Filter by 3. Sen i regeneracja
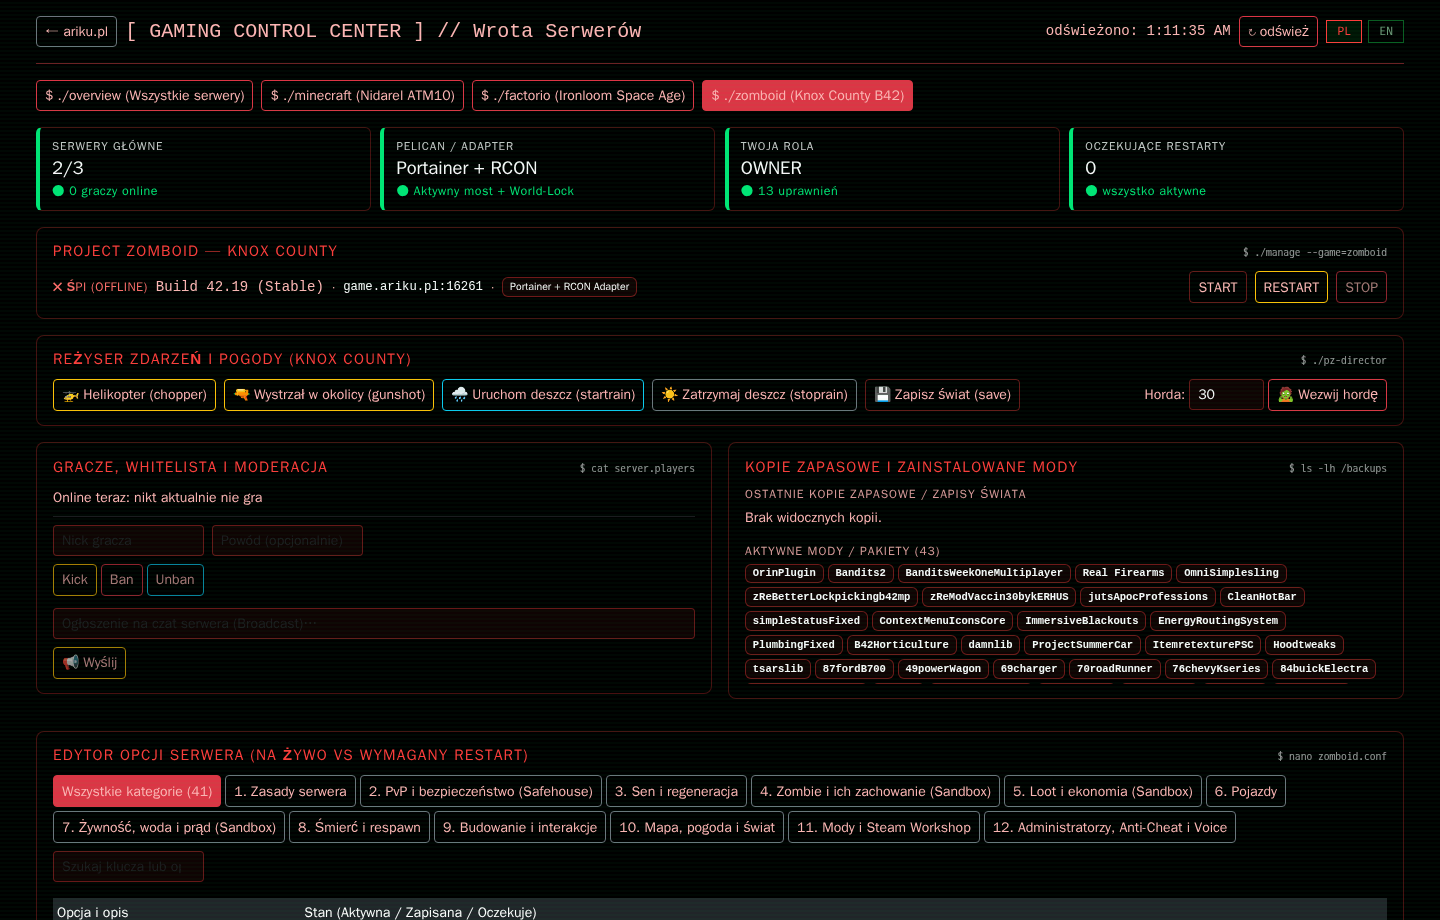 tap(676, 791)
